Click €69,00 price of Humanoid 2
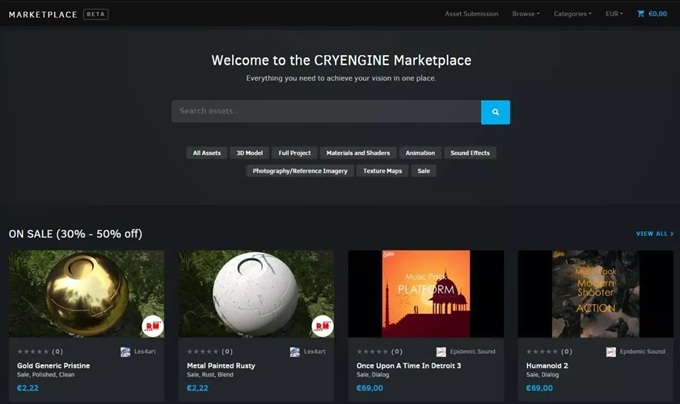Image resolution: width=680 pixels, height=404 pixels. click(539, 388)
